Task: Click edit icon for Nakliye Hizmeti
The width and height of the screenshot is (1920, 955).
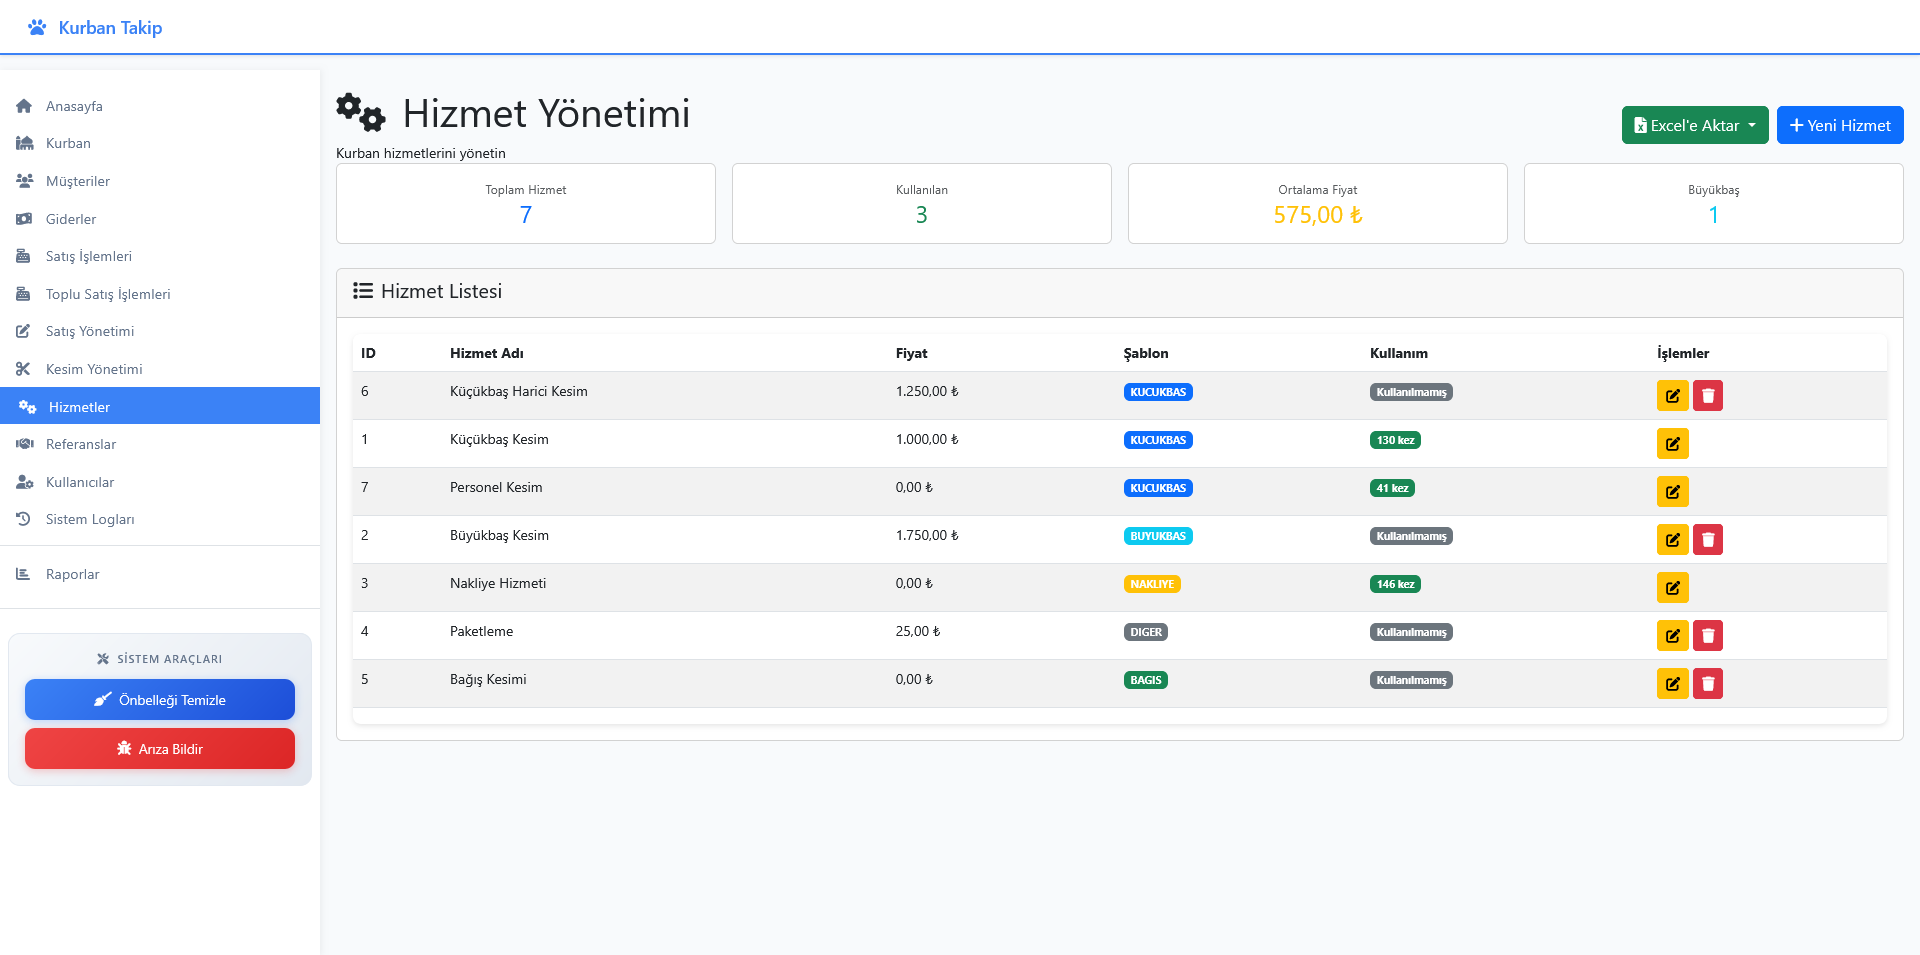Action: [1672, 588]
